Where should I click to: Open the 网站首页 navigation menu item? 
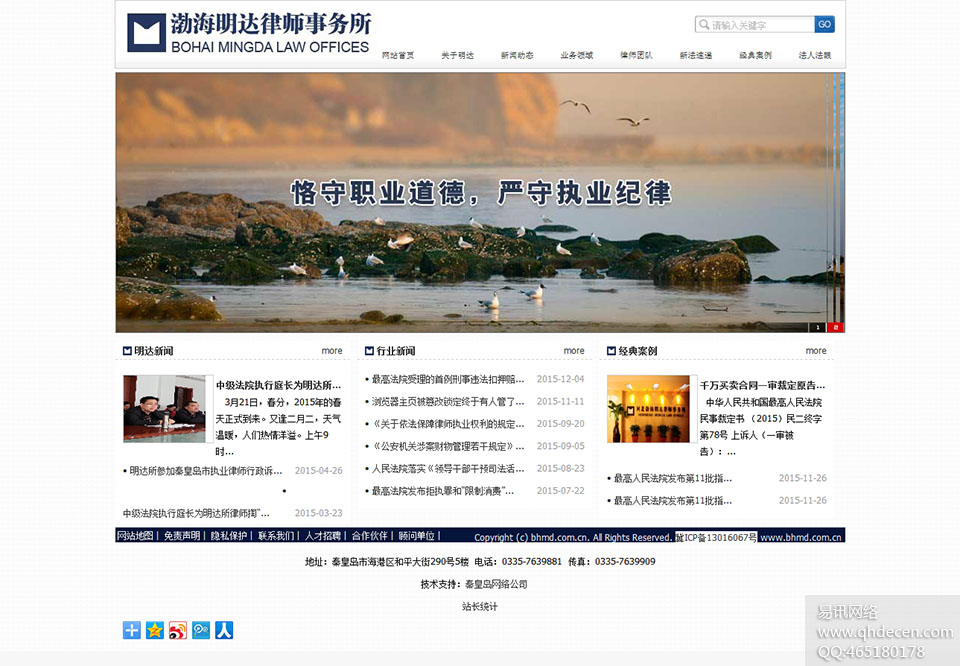click(398, 56)
